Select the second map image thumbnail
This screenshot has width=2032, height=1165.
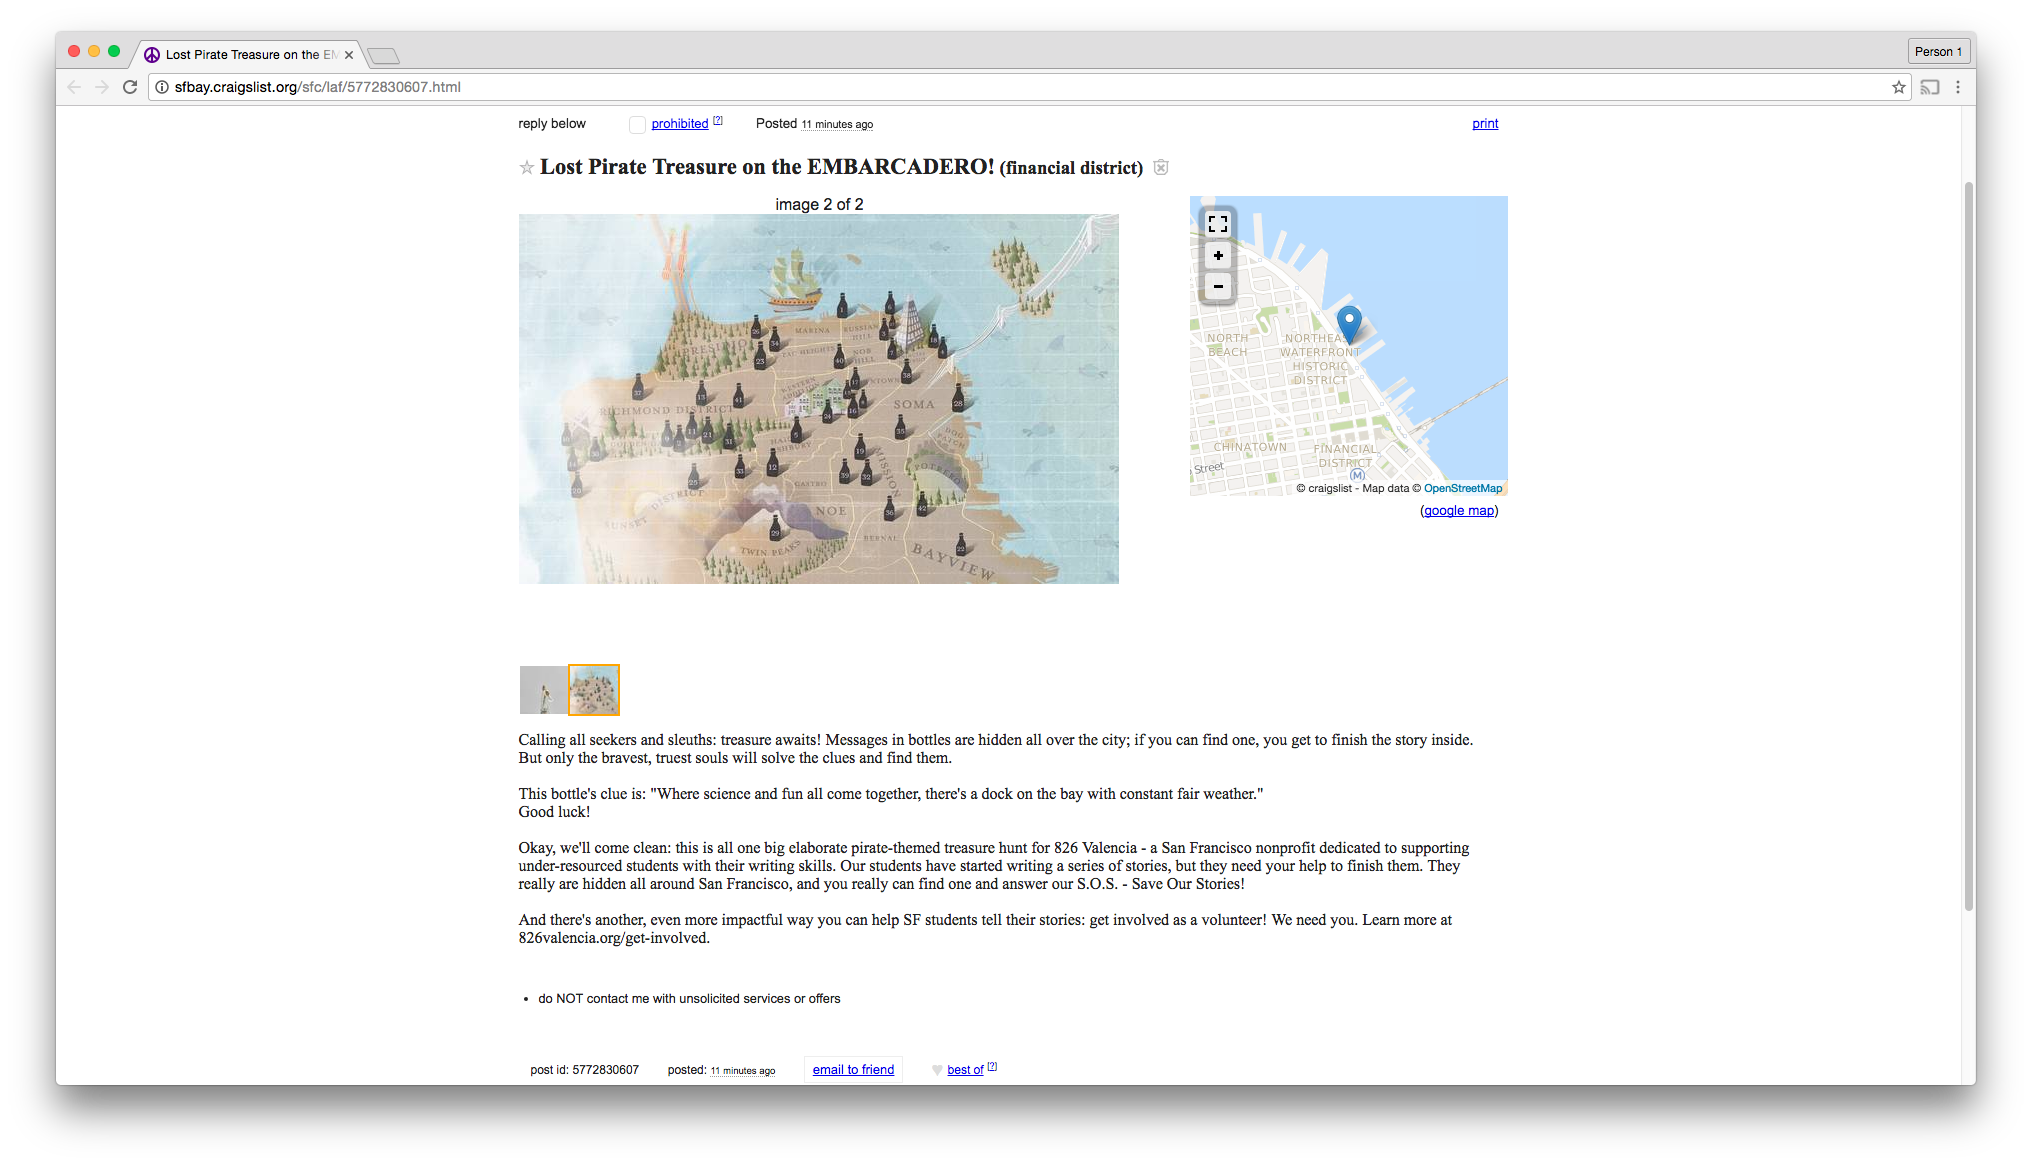click(594, 690)
